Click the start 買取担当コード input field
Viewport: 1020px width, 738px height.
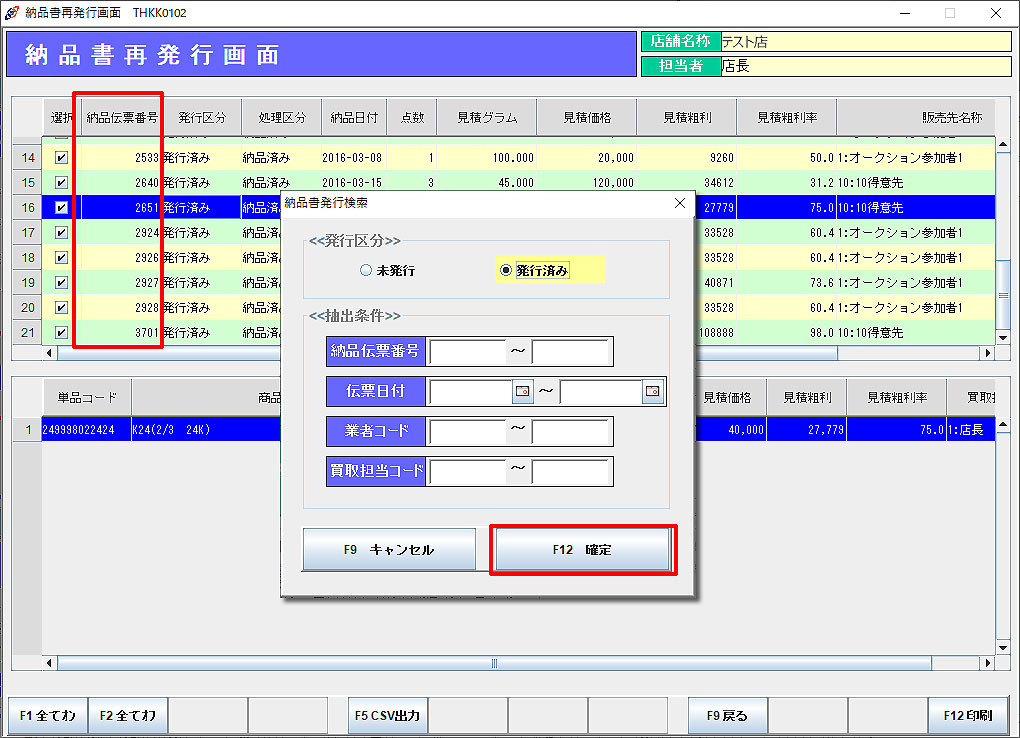[x=468, y=471]
